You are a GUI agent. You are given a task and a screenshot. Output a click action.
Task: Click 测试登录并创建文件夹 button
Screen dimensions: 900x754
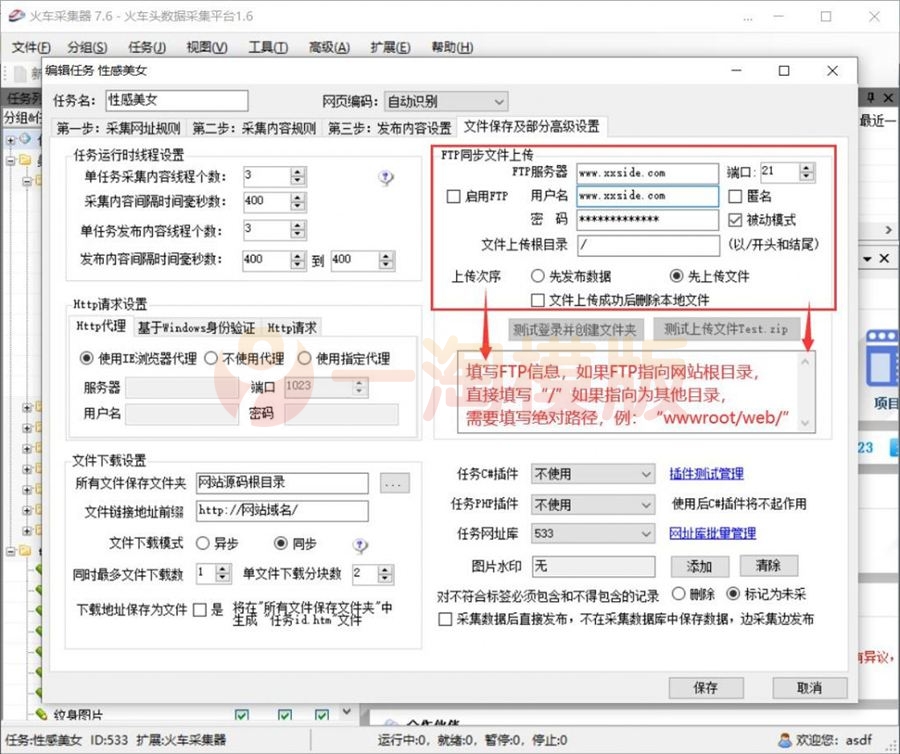pos(576,329)
